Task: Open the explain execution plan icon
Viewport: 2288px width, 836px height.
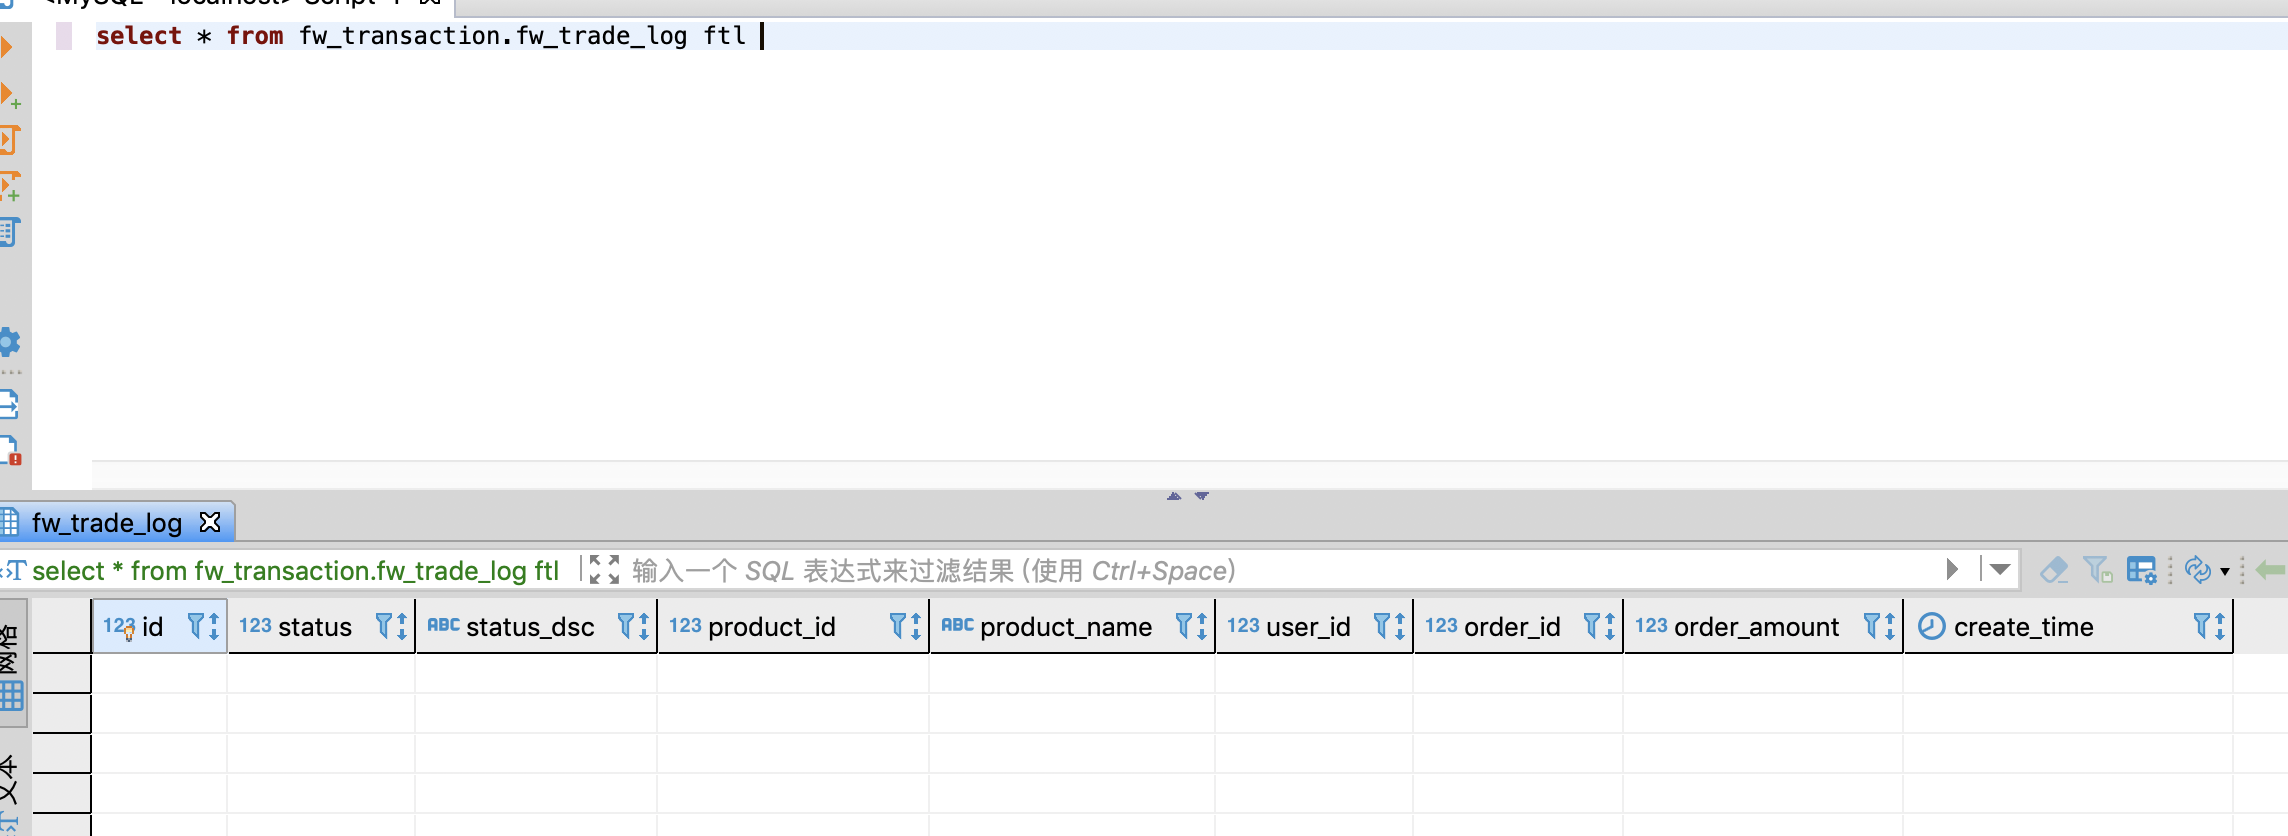Action: pos(10,232)
